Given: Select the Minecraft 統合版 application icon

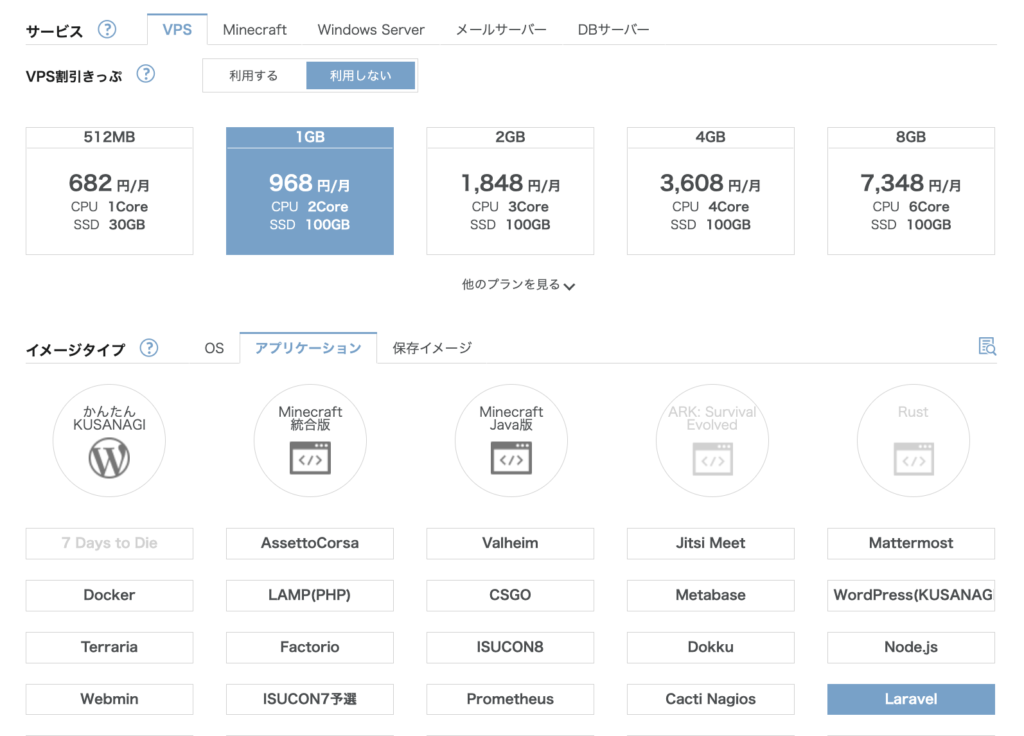Looking at the screenshot, I should tap(310, 440).
